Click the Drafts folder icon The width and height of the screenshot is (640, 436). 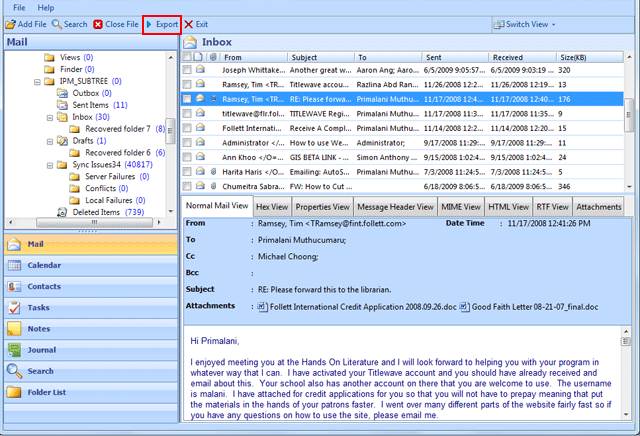[62, 141]
